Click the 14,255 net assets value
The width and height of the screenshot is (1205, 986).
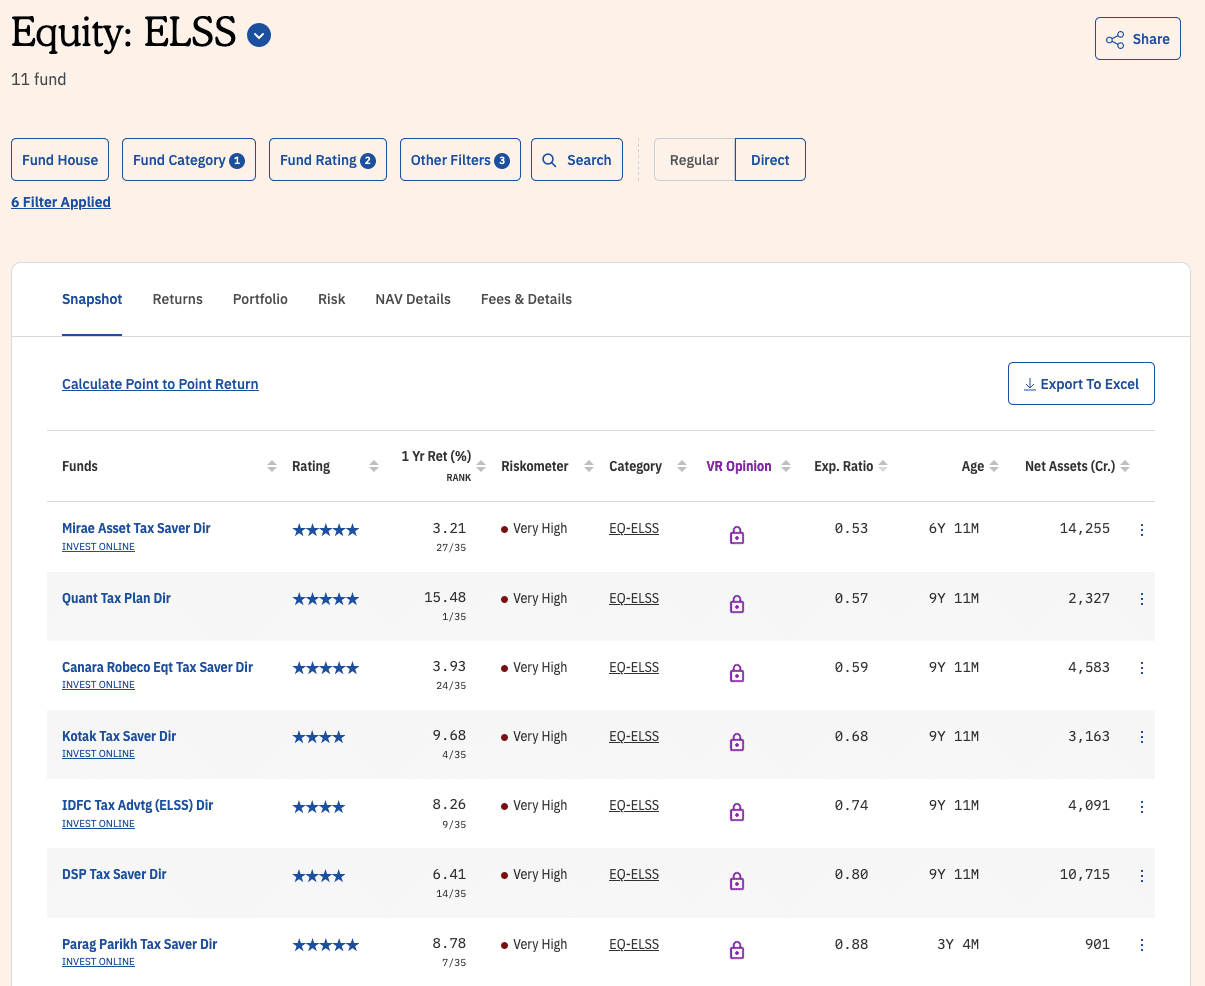1085,528
